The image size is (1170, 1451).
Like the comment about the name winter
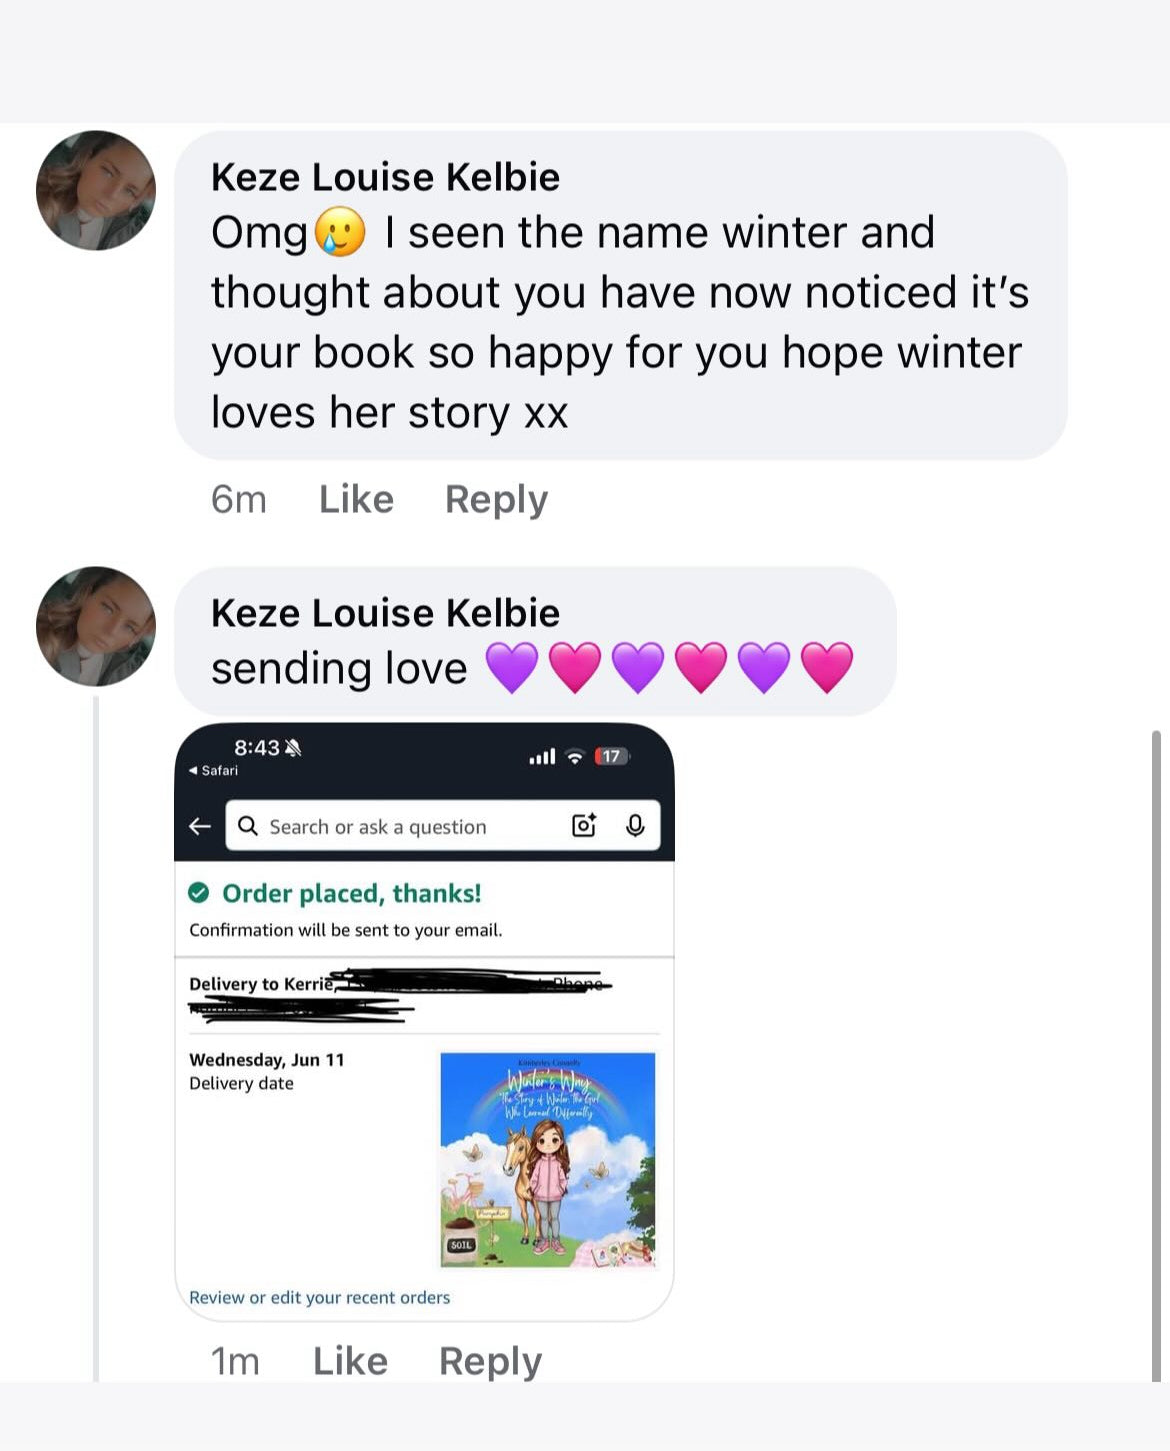click(x=356, y=499)
